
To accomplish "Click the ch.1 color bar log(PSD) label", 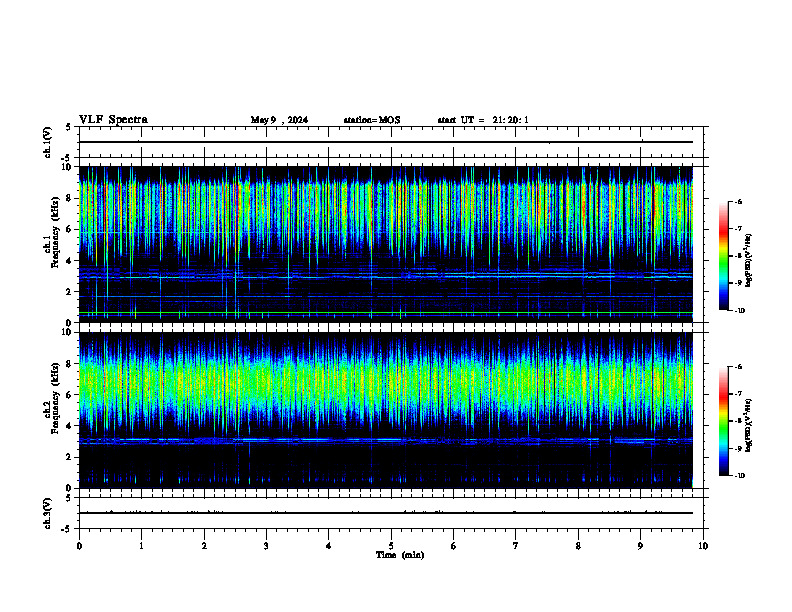I will tap(749, 260).
